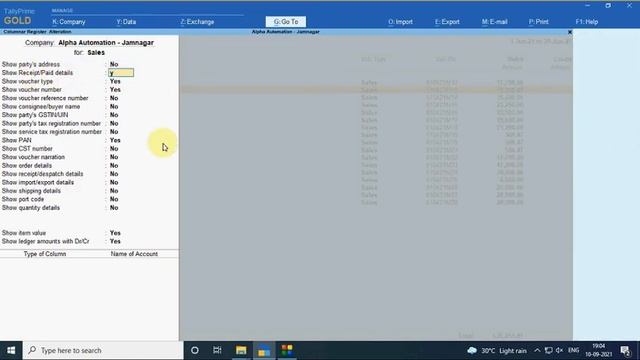Toggle Show voucher number value

tap(115, 90)
